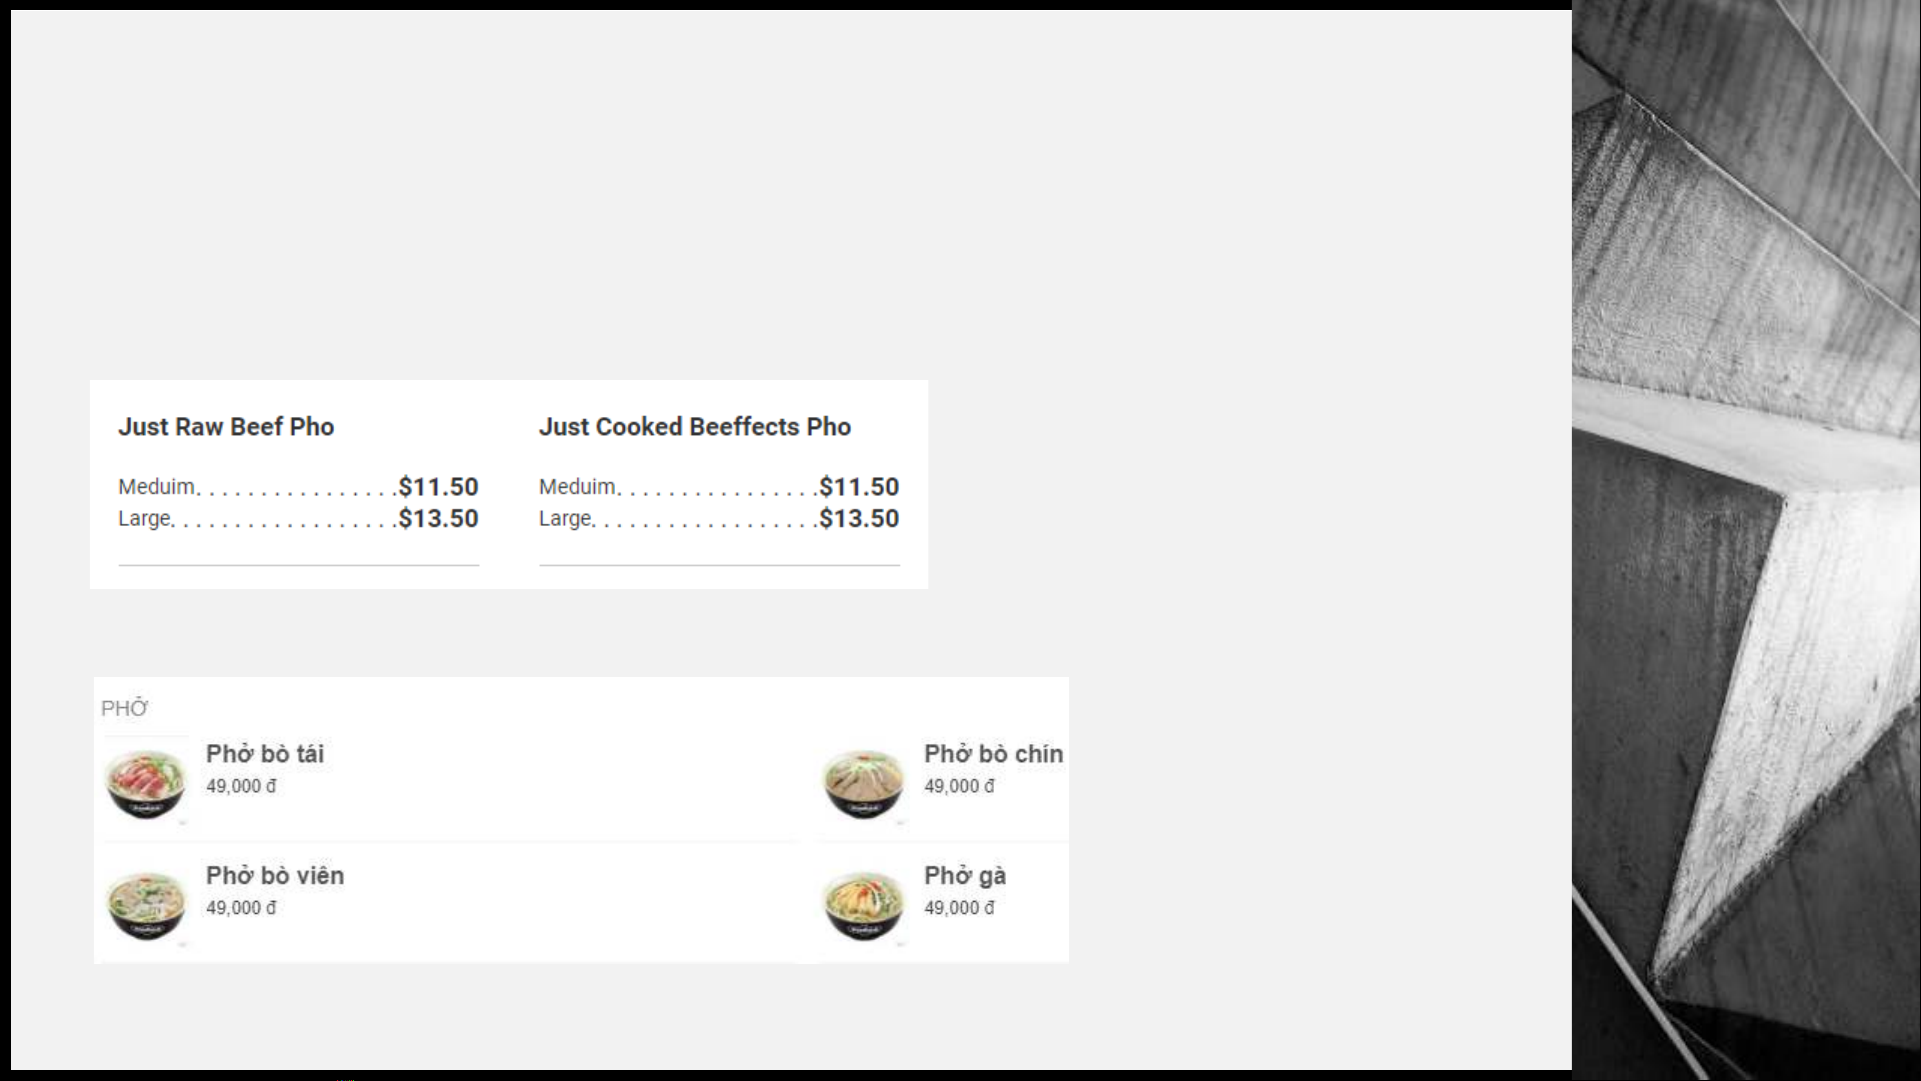
Task: Open the Phở bò chín item title
Action: [993, 754]
